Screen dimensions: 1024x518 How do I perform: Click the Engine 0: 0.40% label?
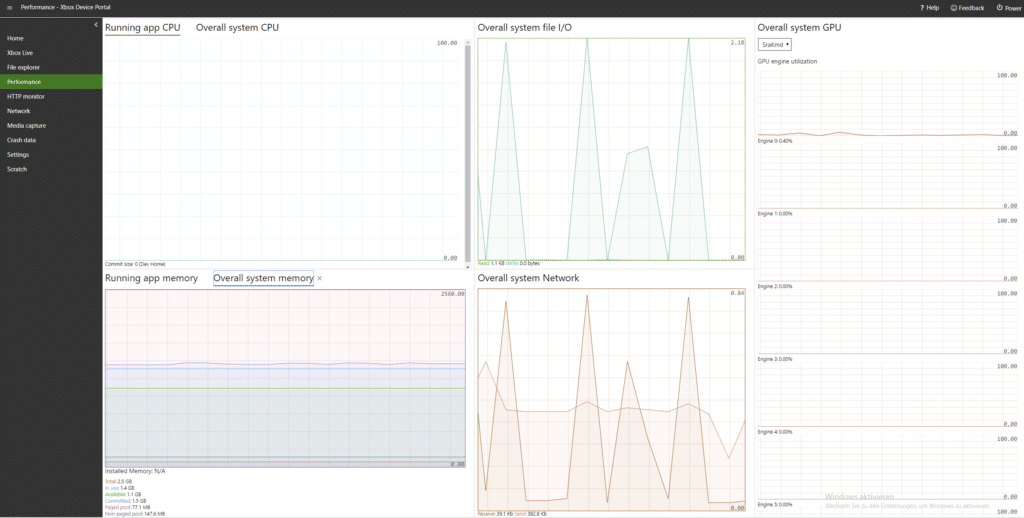click(x=775, y=141)
